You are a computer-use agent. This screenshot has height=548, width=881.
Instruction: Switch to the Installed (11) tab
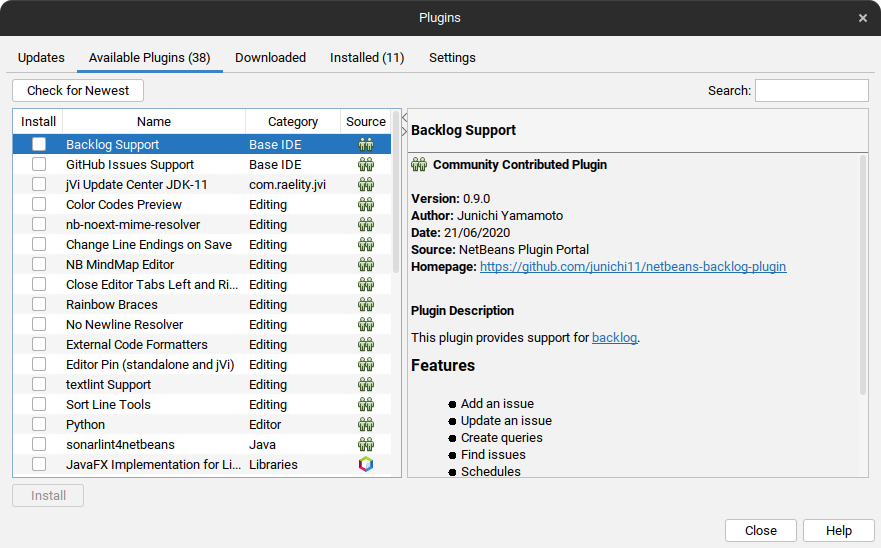[x=367, y=58]
